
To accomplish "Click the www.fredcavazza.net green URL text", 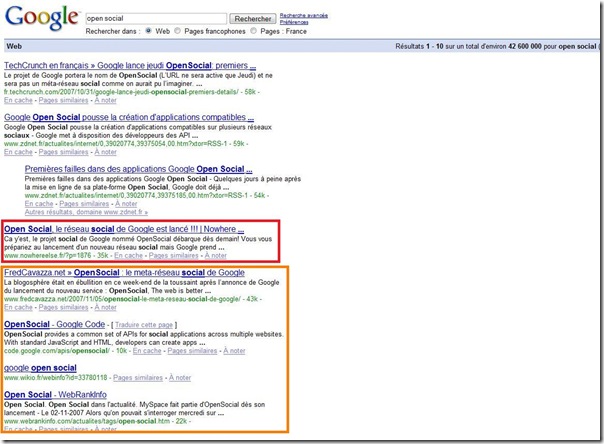I will coord(122,299).
